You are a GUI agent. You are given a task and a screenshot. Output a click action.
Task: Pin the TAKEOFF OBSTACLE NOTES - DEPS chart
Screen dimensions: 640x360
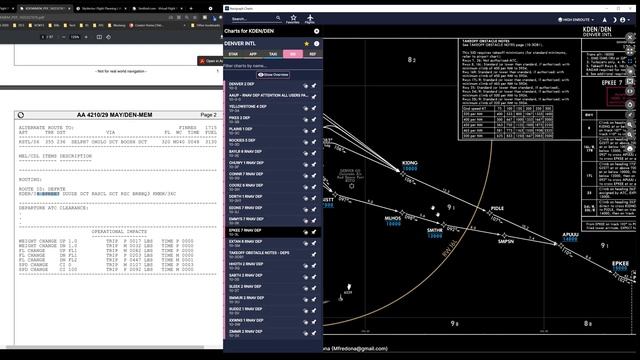click(x=314, y=255)
